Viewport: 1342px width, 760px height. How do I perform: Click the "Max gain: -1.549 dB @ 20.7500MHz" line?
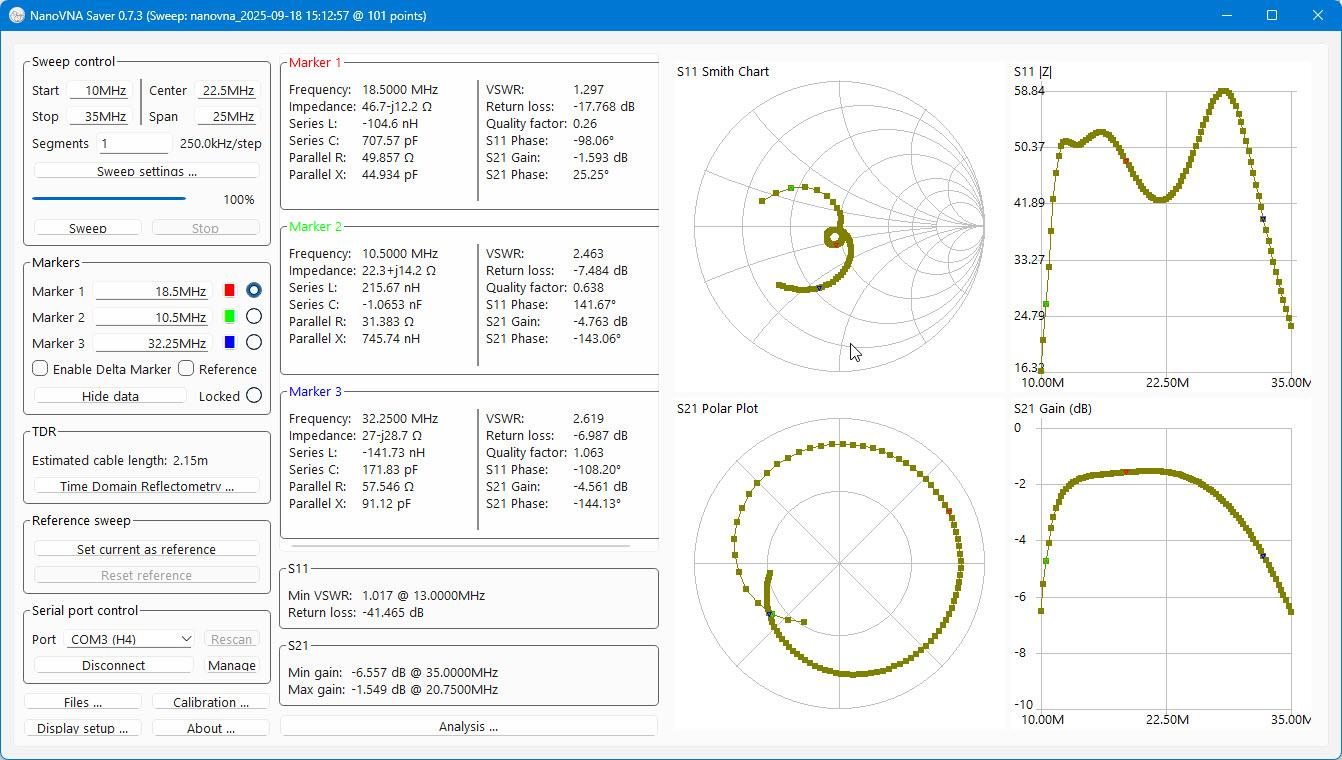tap(393, 689)
